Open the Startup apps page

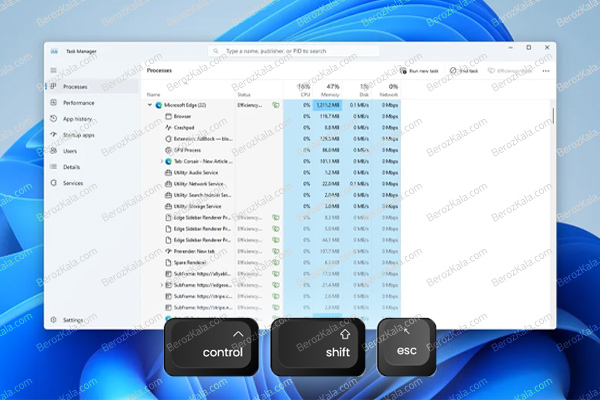tap(92, 135)
